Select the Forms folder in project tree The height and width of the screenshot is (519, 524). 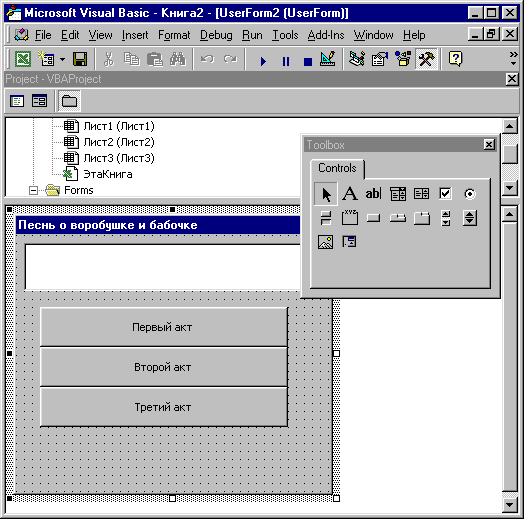coord(79,190)
